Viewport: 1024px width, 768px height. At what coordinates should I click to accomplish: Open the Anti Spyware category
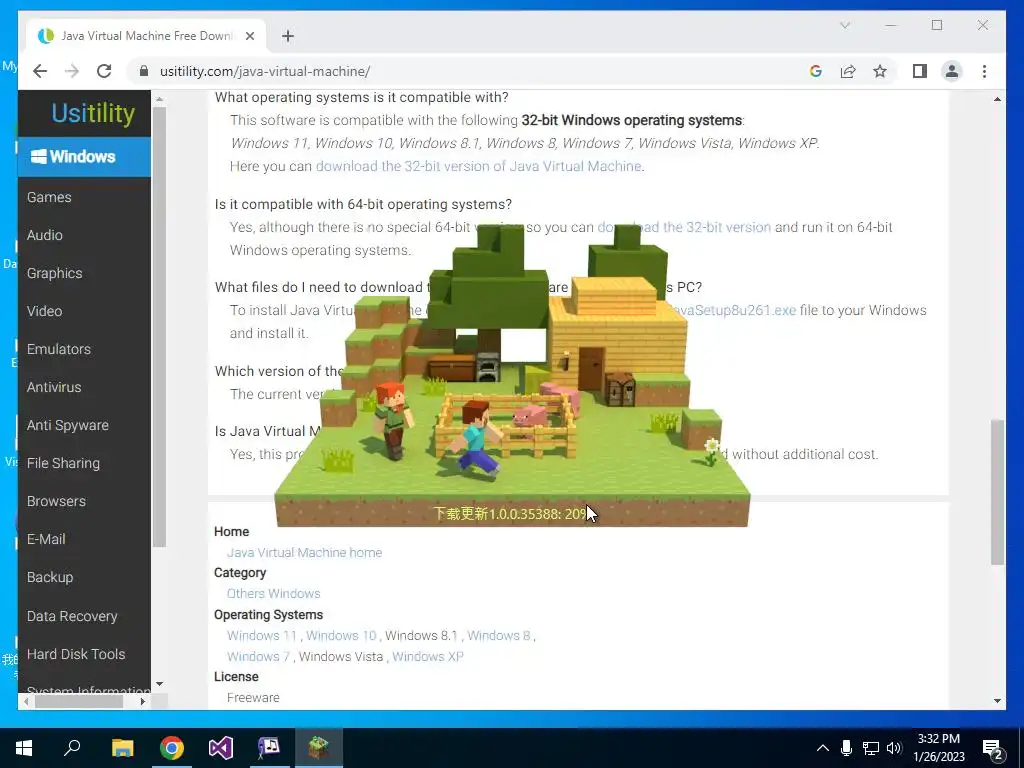click(67, 425)
